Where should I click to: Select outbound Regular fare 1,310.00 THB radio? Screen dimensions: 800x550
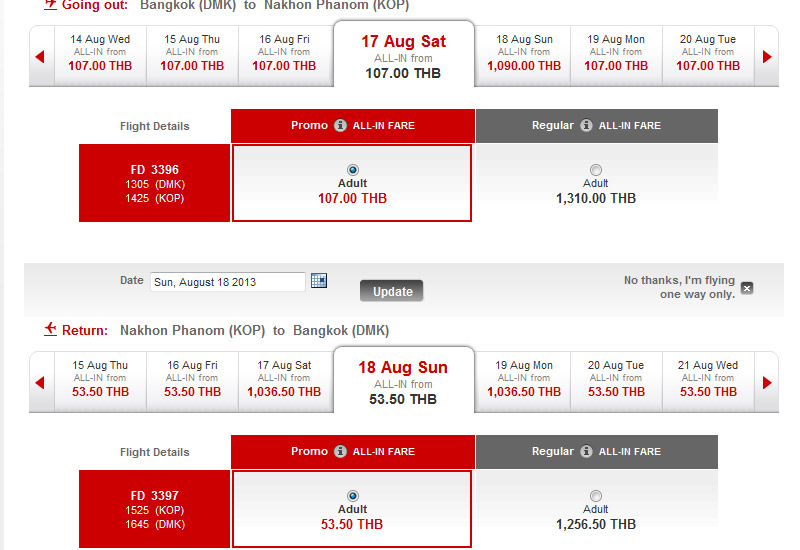point(596,169)
